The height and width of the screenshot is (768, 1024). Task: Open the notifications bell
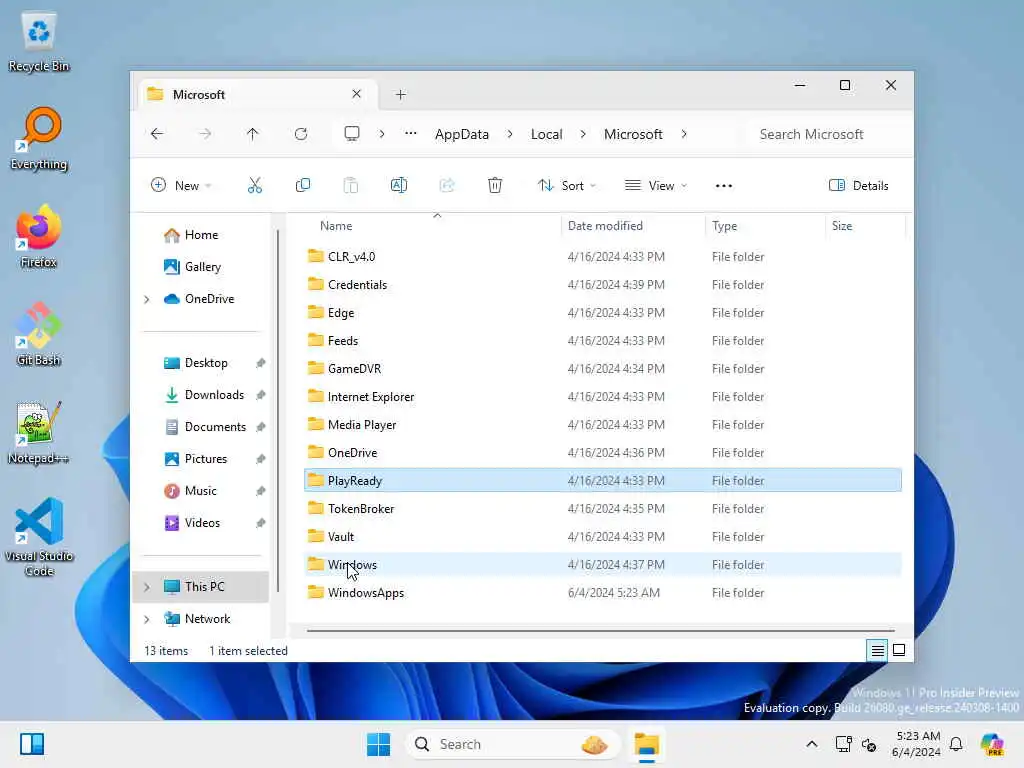[x=956, y=744]
